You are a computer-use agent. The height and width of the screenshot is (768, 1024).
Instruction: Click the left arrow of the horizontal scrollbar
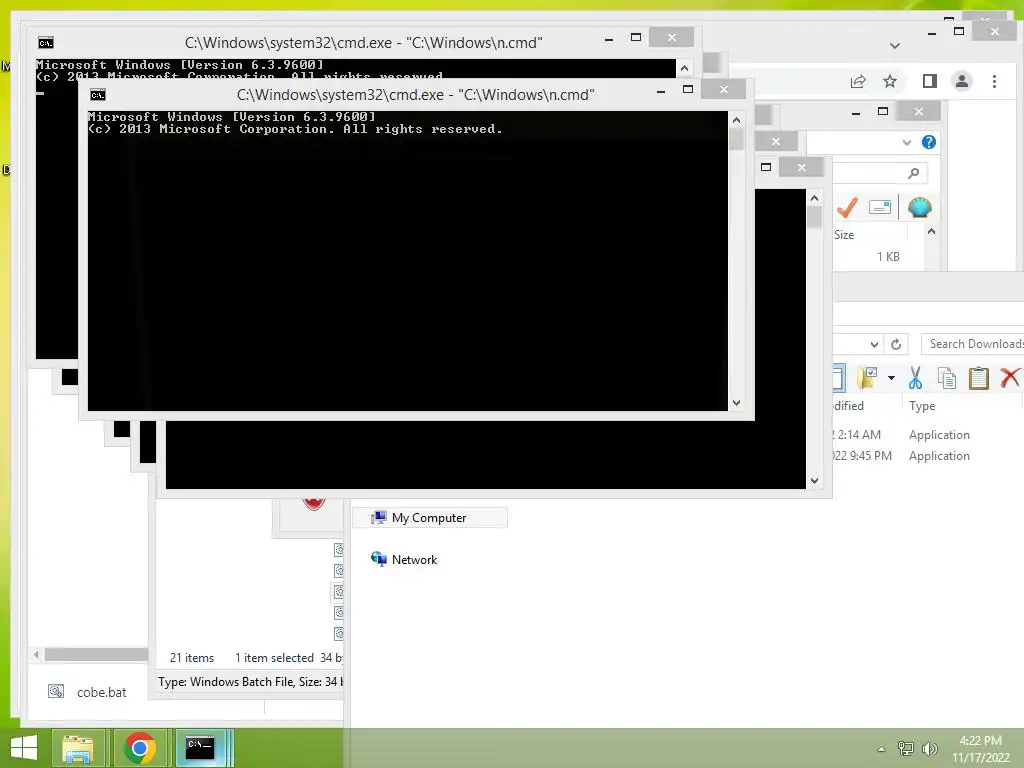[x=36, y=654]
